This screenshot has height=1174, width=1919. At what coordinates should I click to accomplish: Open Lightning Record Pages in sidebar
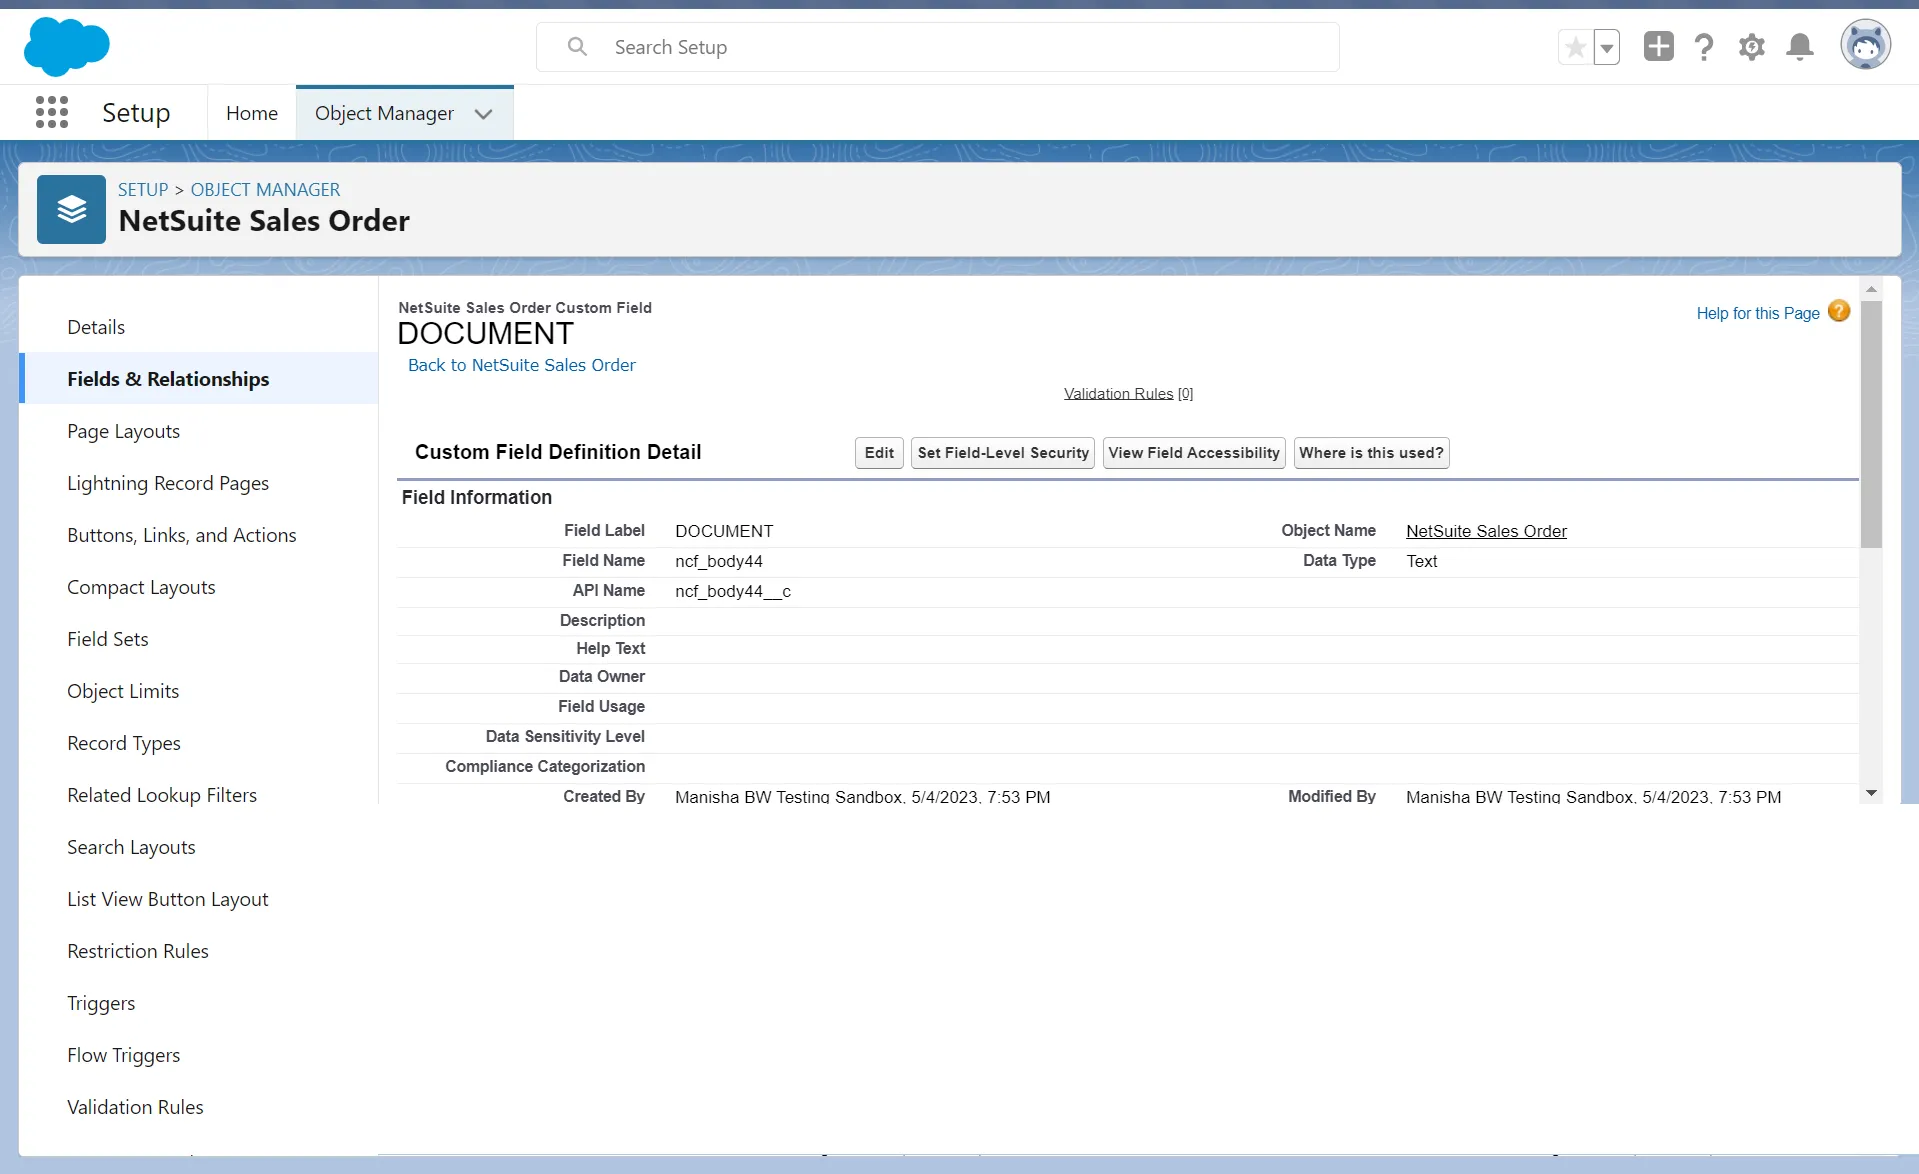pos(168,483)
